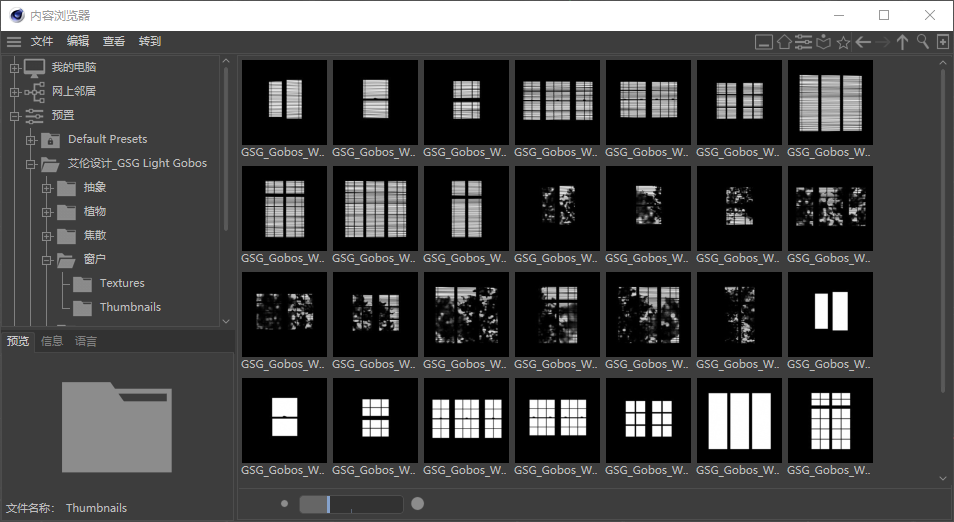954x522 pixels.
Task: Collapse the 艾伦设计_GSG Light Gobos node
Action: 31,164
